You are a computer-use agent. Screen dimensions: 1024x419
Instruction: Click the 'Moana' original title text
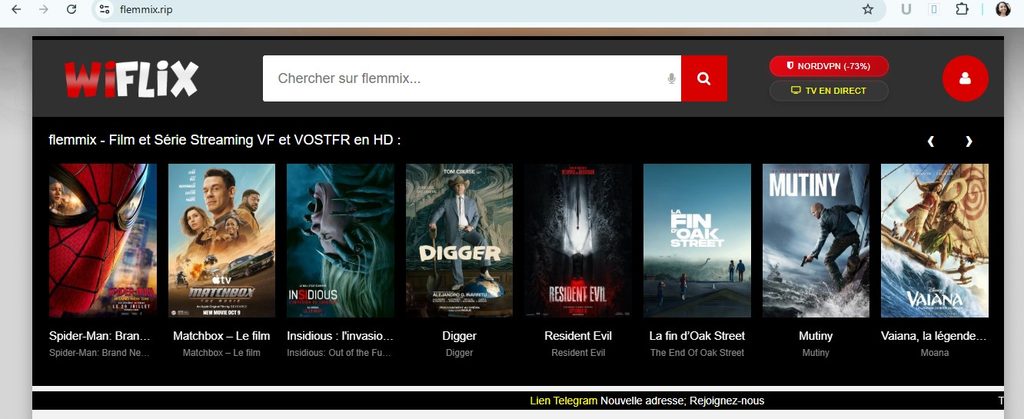(935, 353)
